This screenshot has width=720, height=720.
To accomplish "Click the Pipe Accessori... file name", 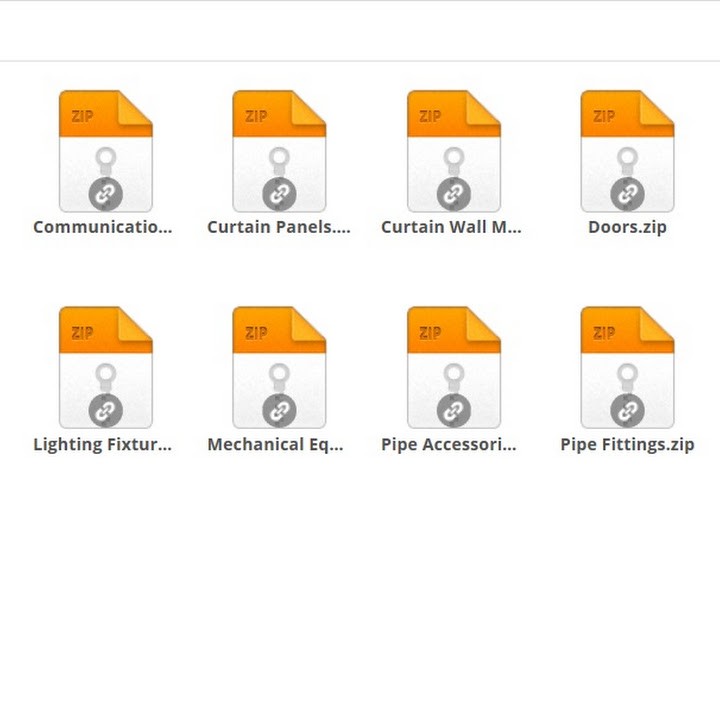I will pos(449,444).
